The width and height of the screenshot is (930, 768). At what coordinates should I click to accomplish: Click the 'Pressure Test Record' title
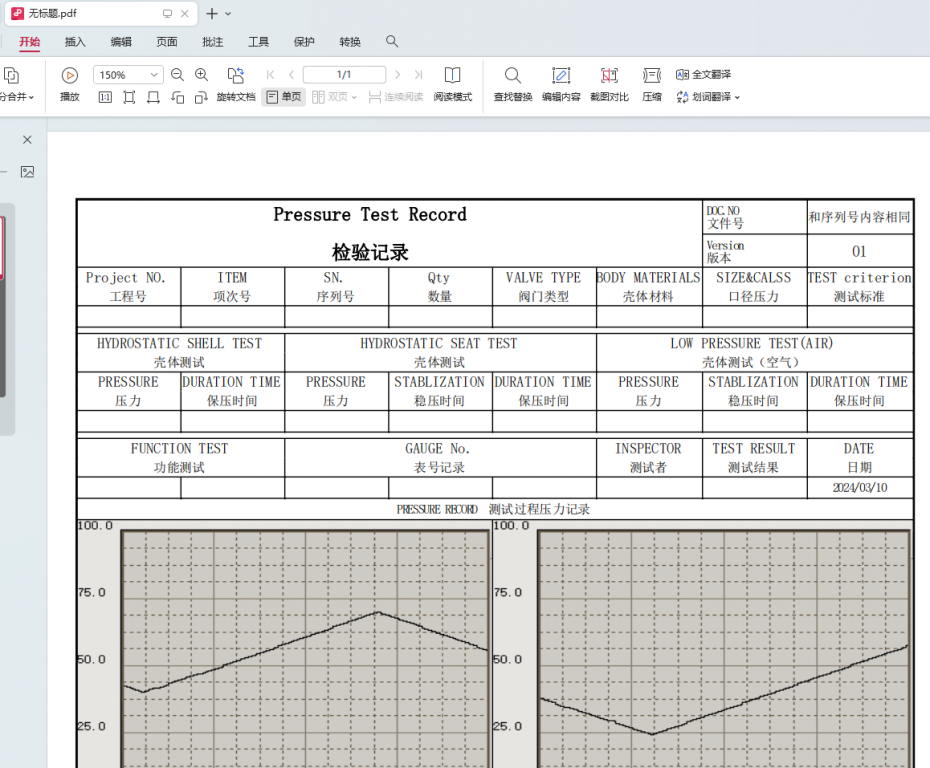coord(370,215)
